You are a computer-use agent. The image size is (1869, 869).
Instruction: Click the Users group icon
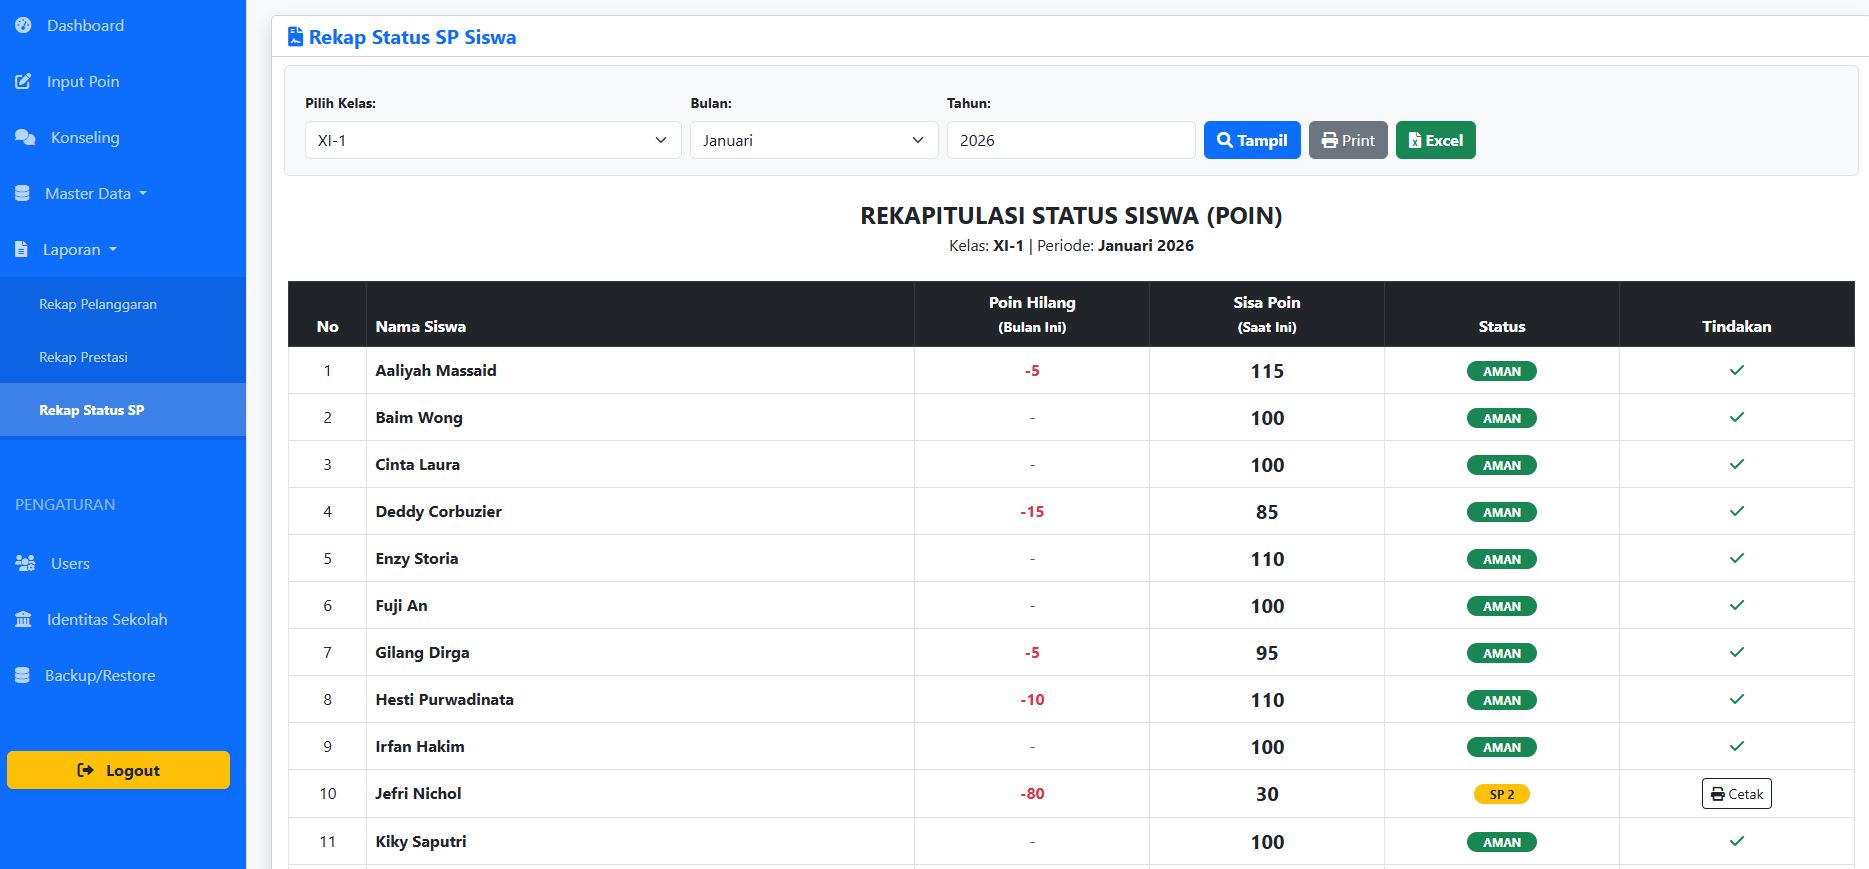(25, 563)
